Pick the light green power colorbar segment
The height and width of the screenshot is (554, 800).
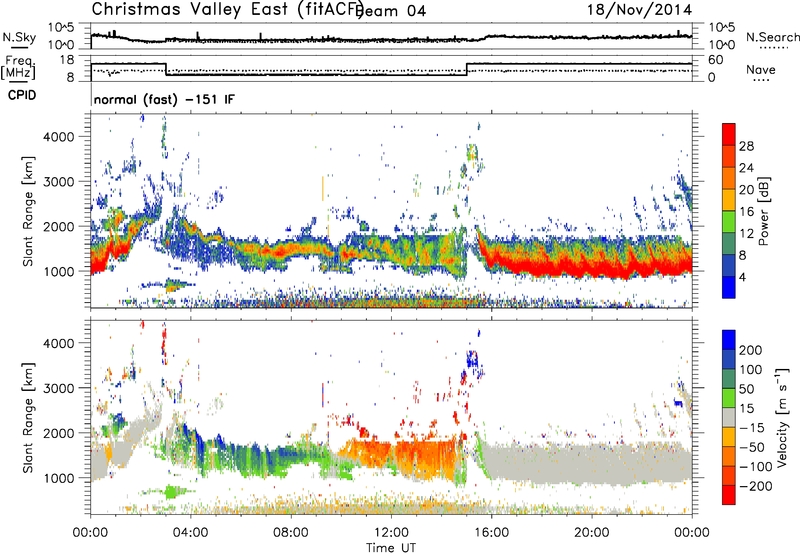pos(729,222)
